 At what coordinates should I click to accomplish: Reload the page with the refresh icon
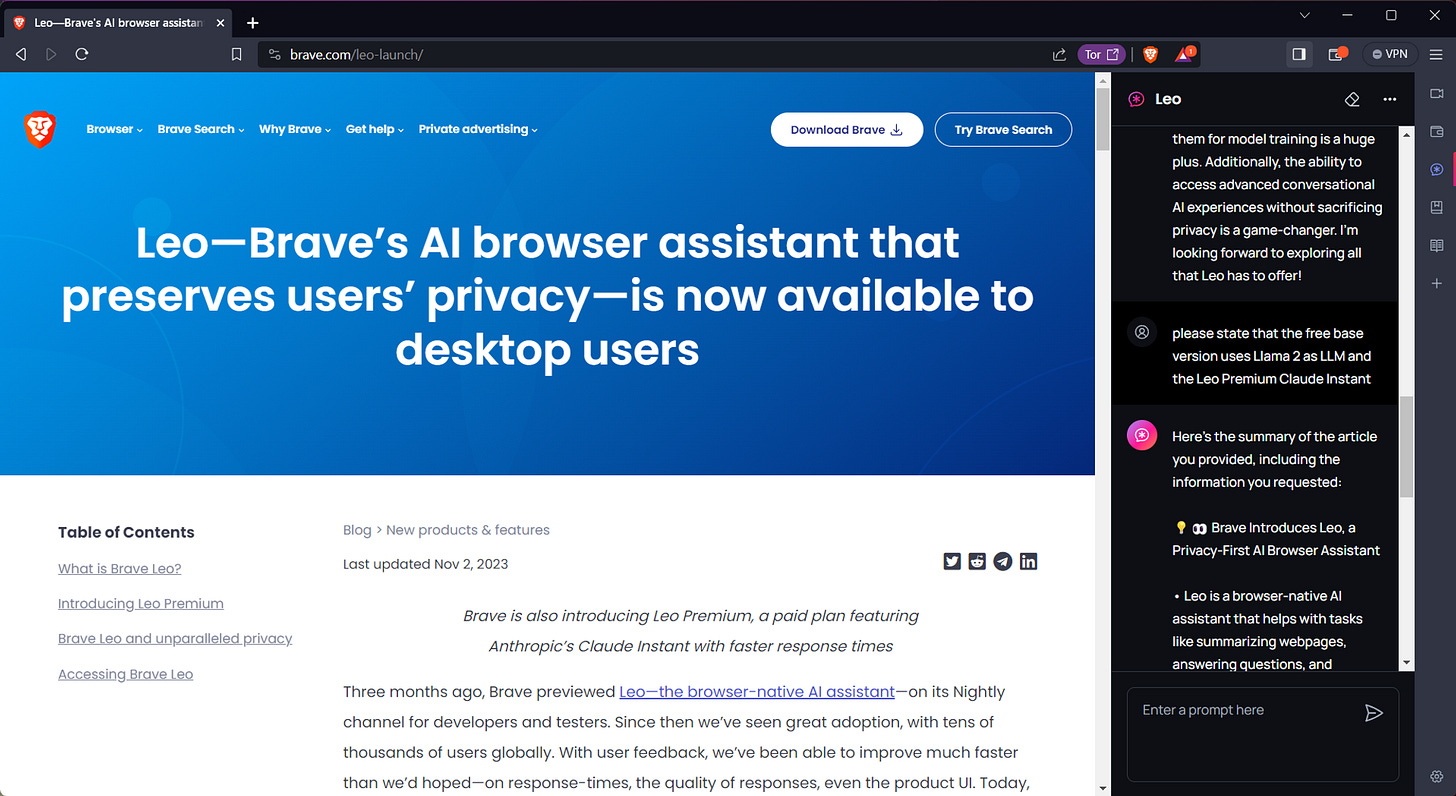click(82, 54)
